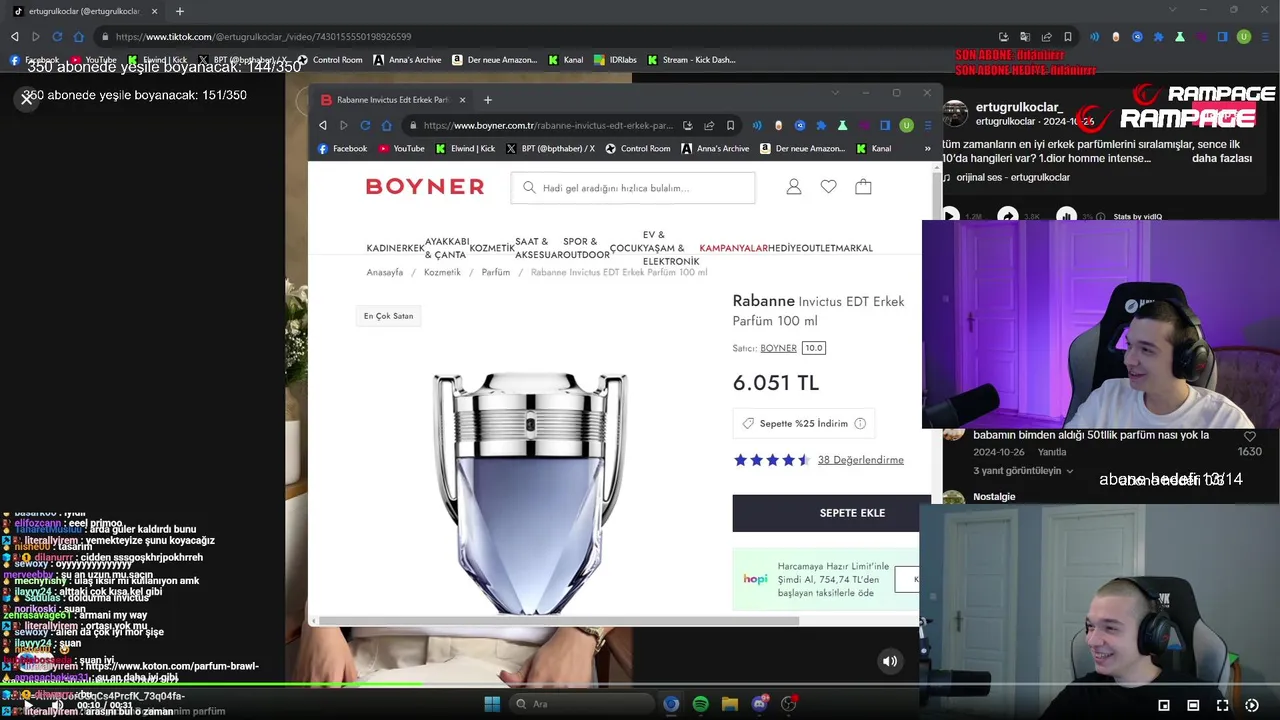Click the five-star product rating
The width and height of the screenshot is (1280, 720).
point(772,460)
